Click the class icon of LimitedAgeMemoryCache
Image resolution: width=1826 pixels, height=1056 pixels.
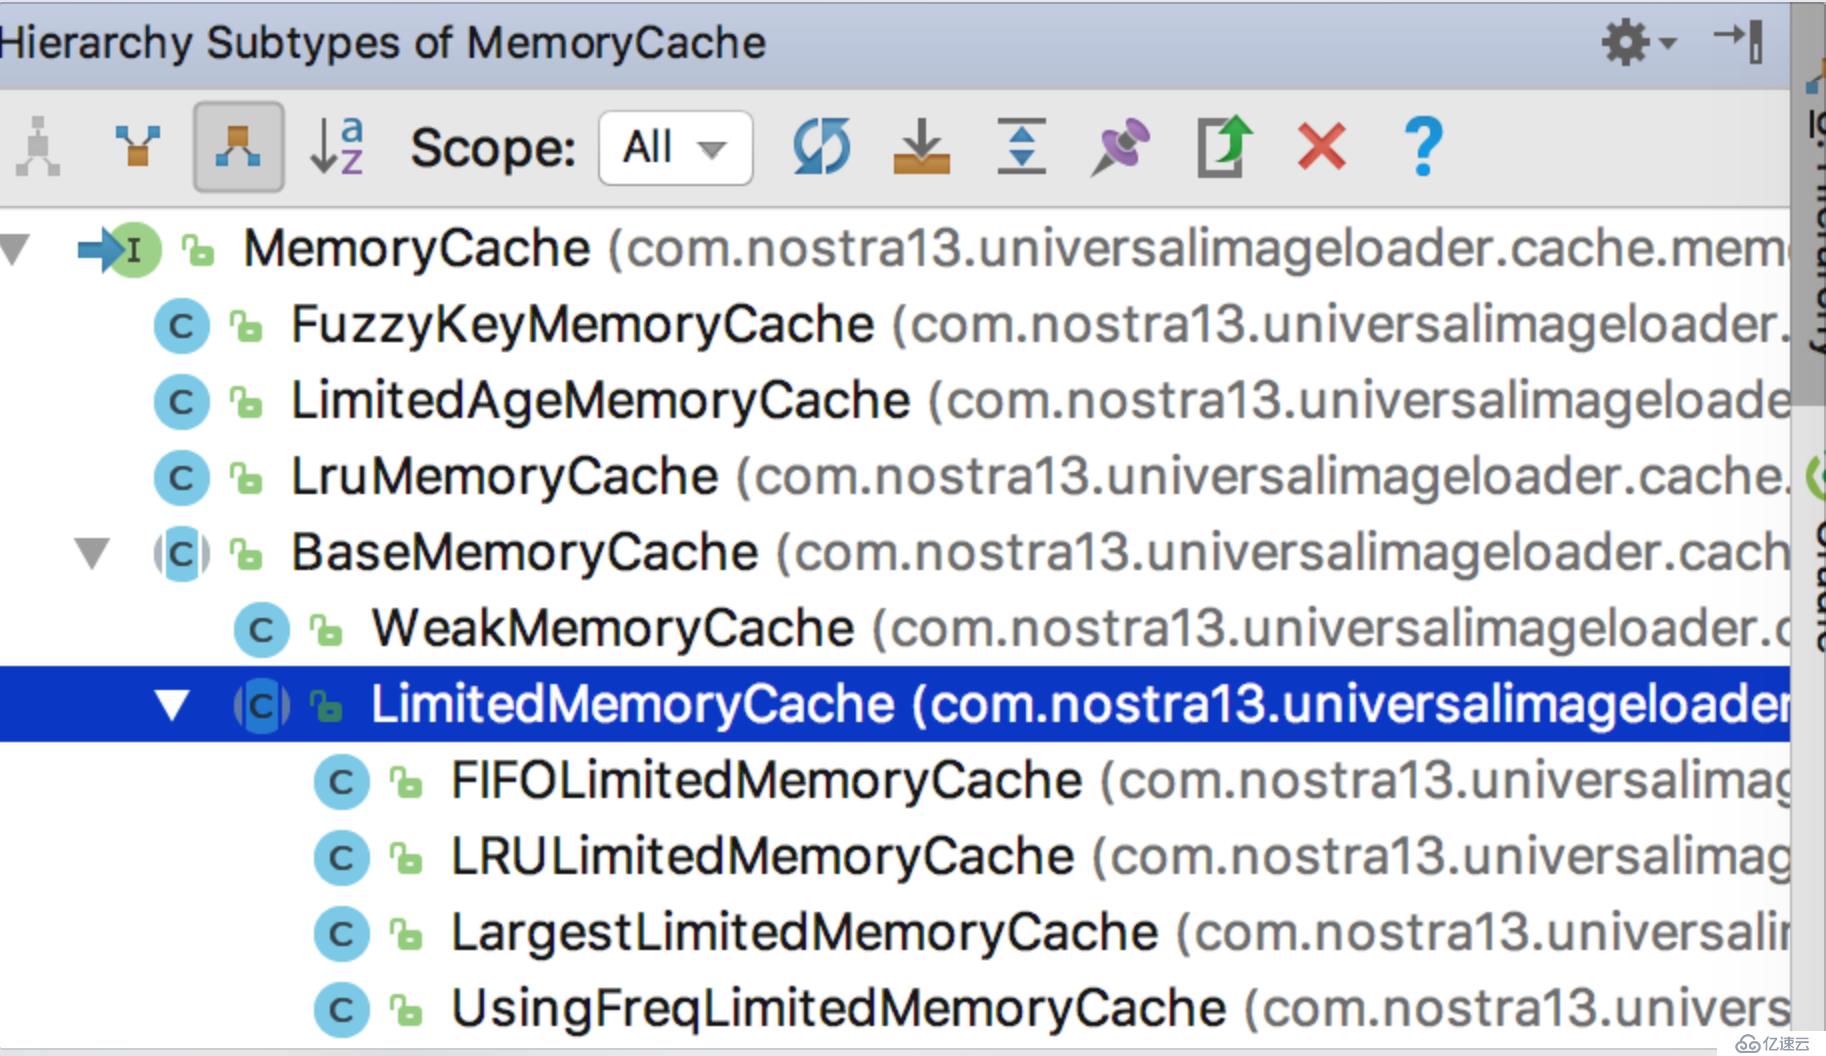[x=181, y=402]
